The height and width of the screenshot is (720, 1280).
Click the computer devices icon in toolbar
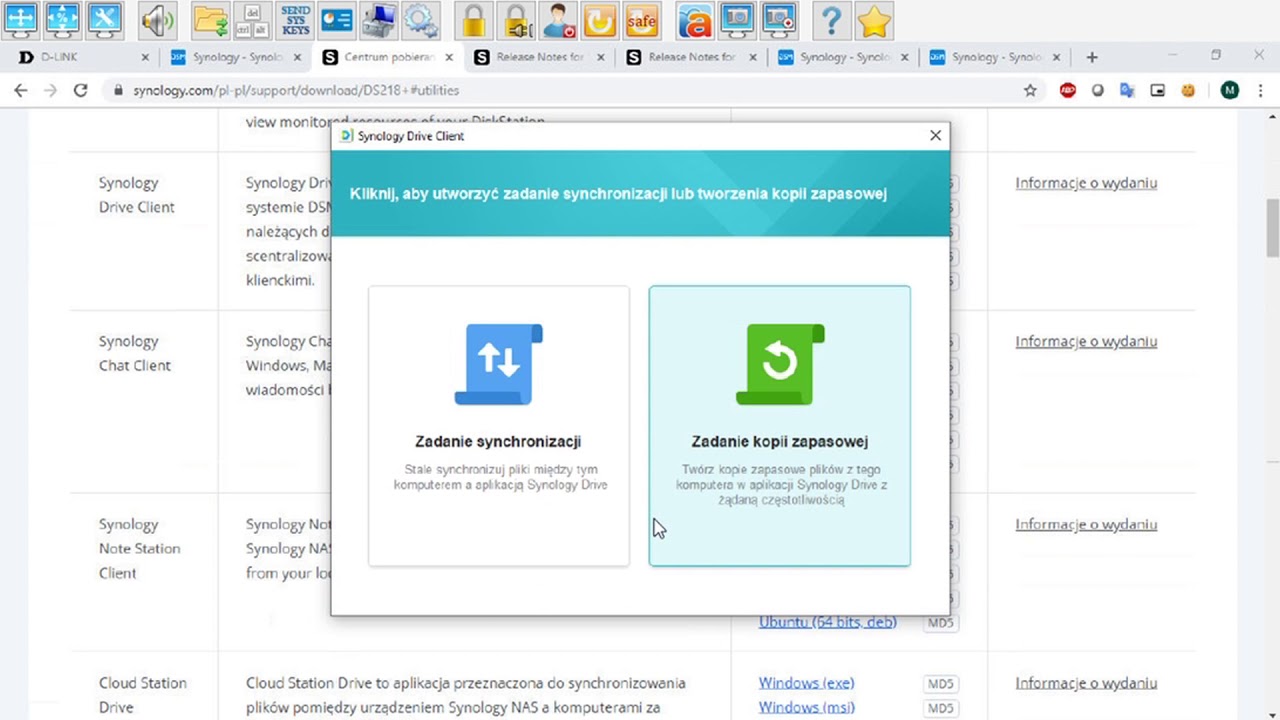379,19
